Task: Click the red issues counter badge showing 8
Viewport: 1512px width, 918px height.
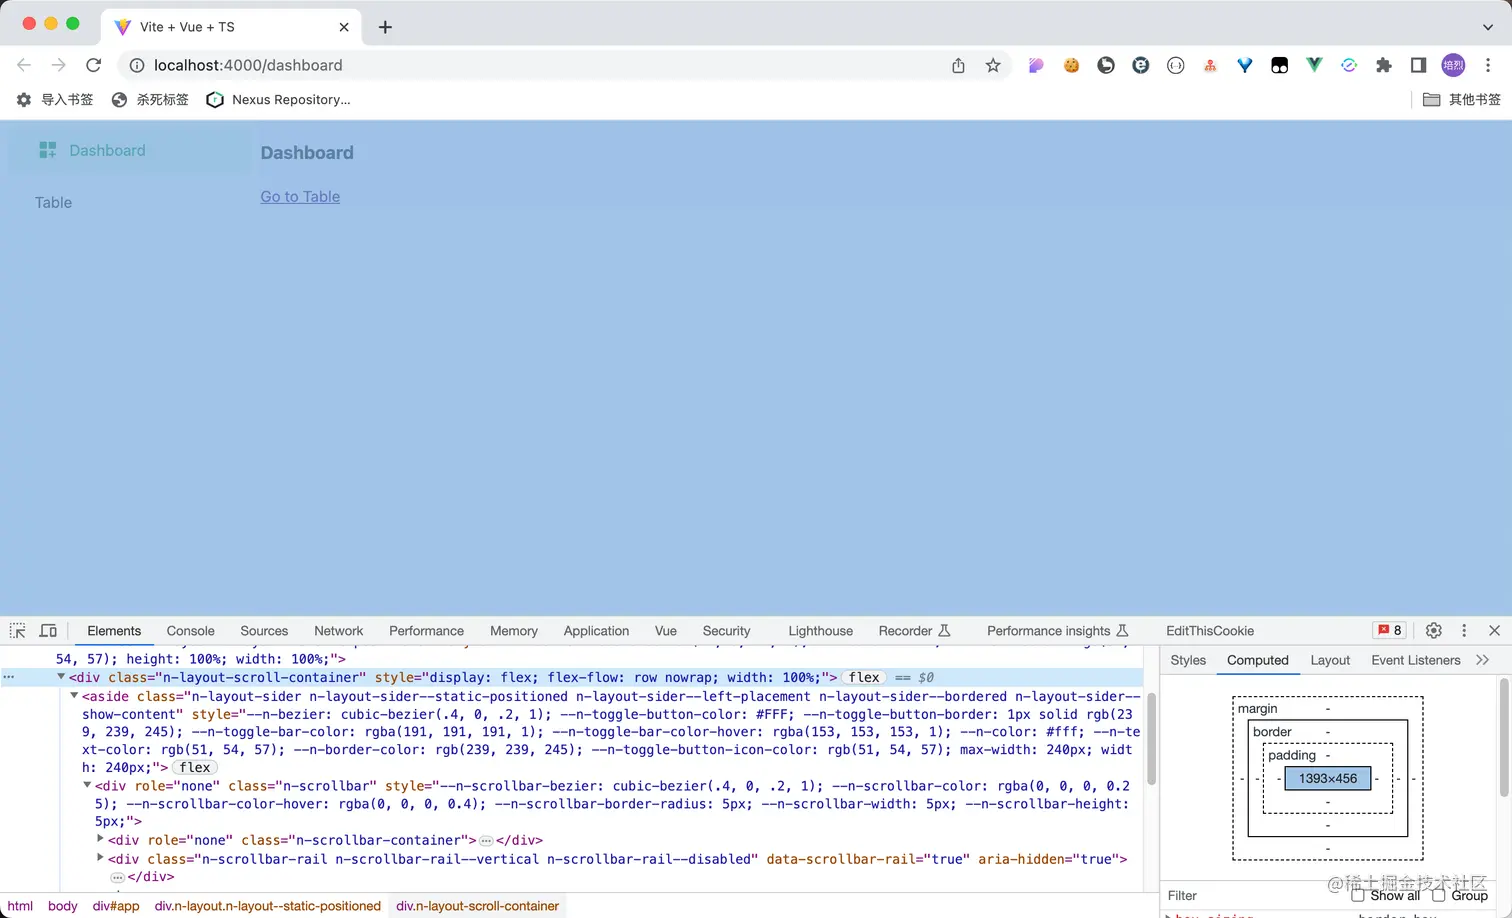Action: coord(1390,630)
